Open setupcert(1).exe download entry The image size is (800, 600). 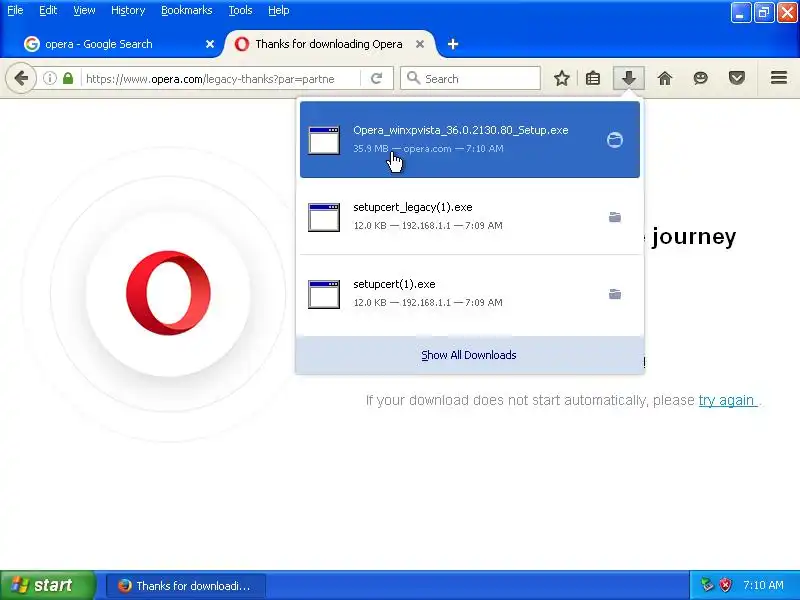pos(469,294)
